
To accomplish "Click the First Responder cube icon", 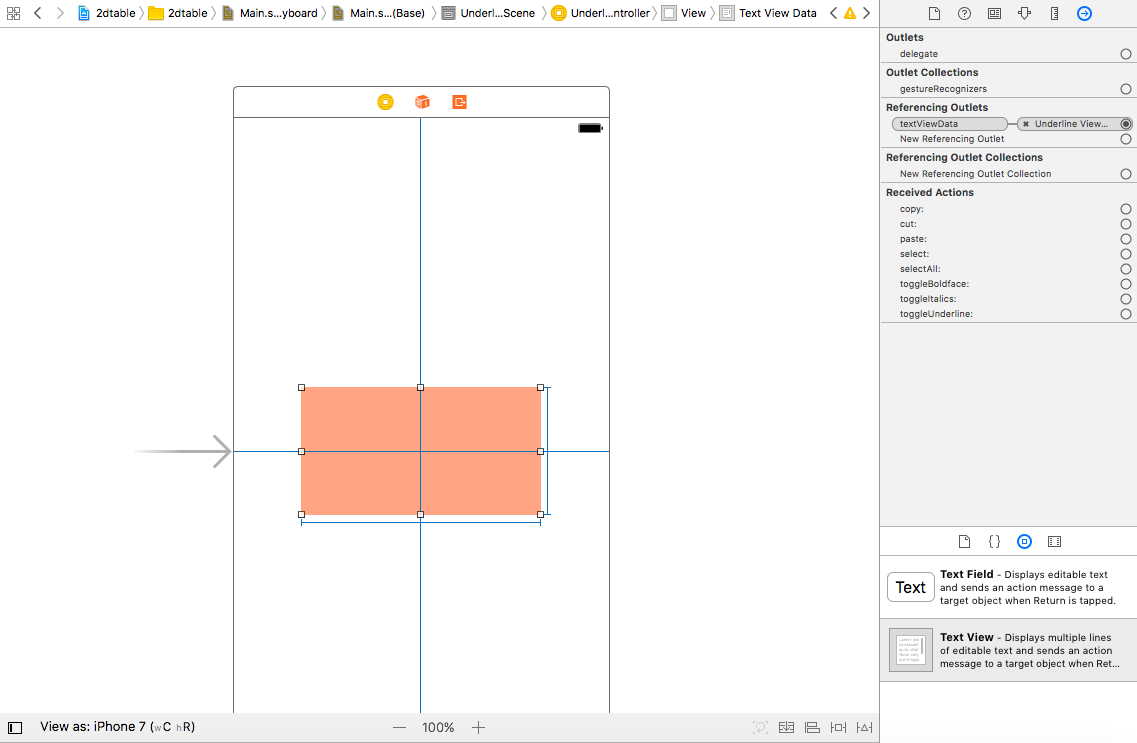I will click(422, 102).
